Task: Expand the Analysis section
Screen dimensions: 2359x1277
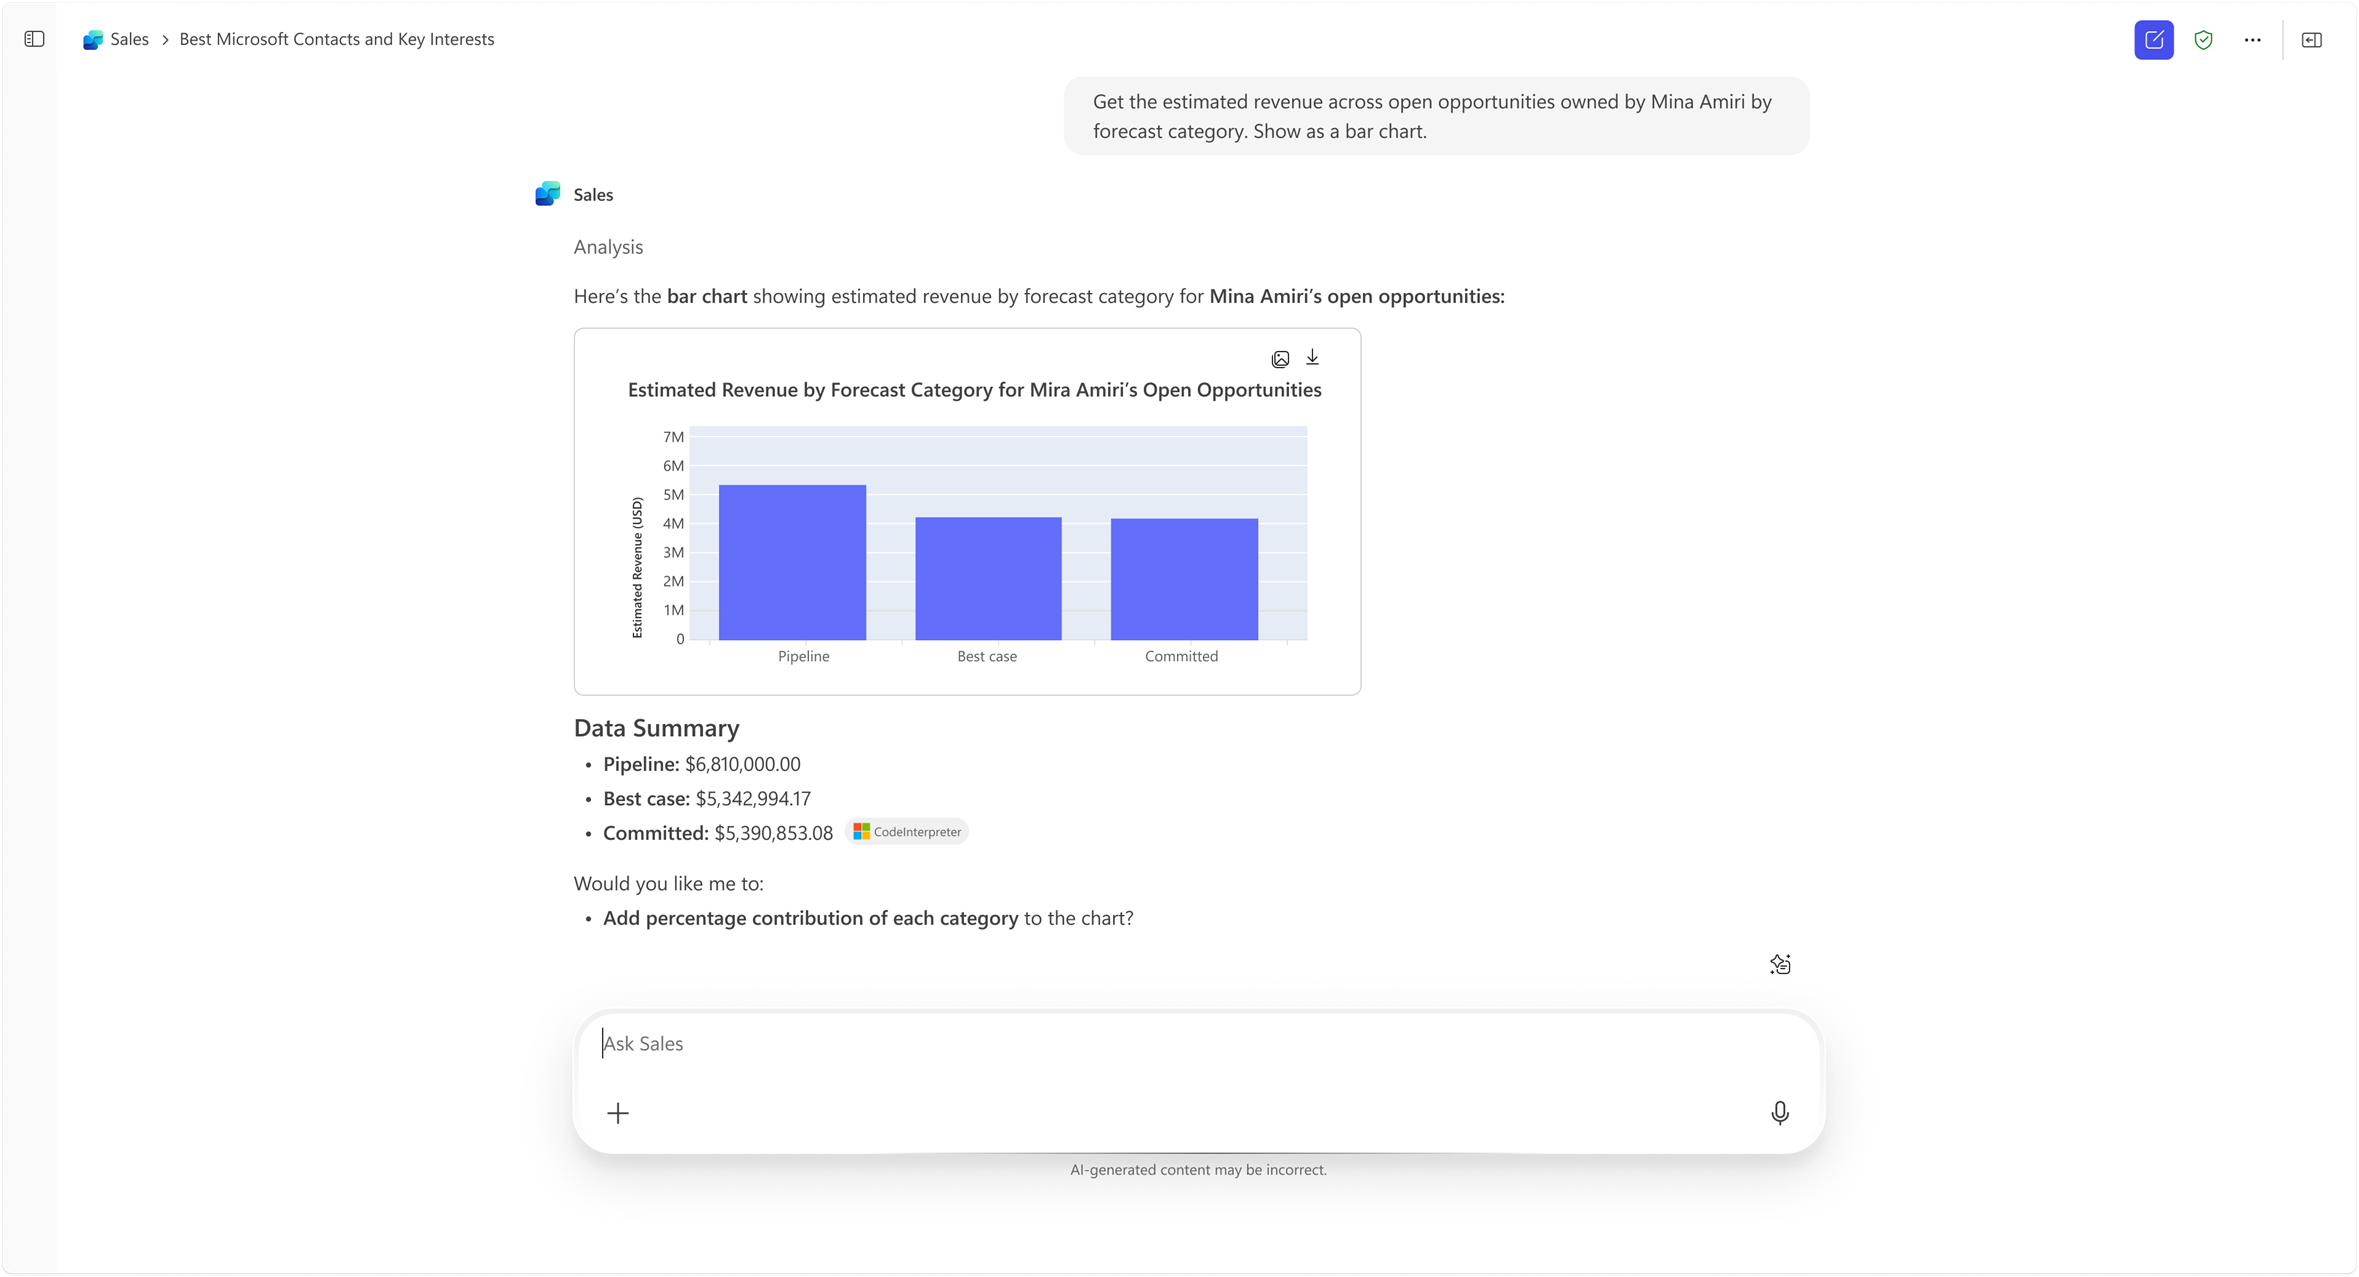Action: coord(608,247)
